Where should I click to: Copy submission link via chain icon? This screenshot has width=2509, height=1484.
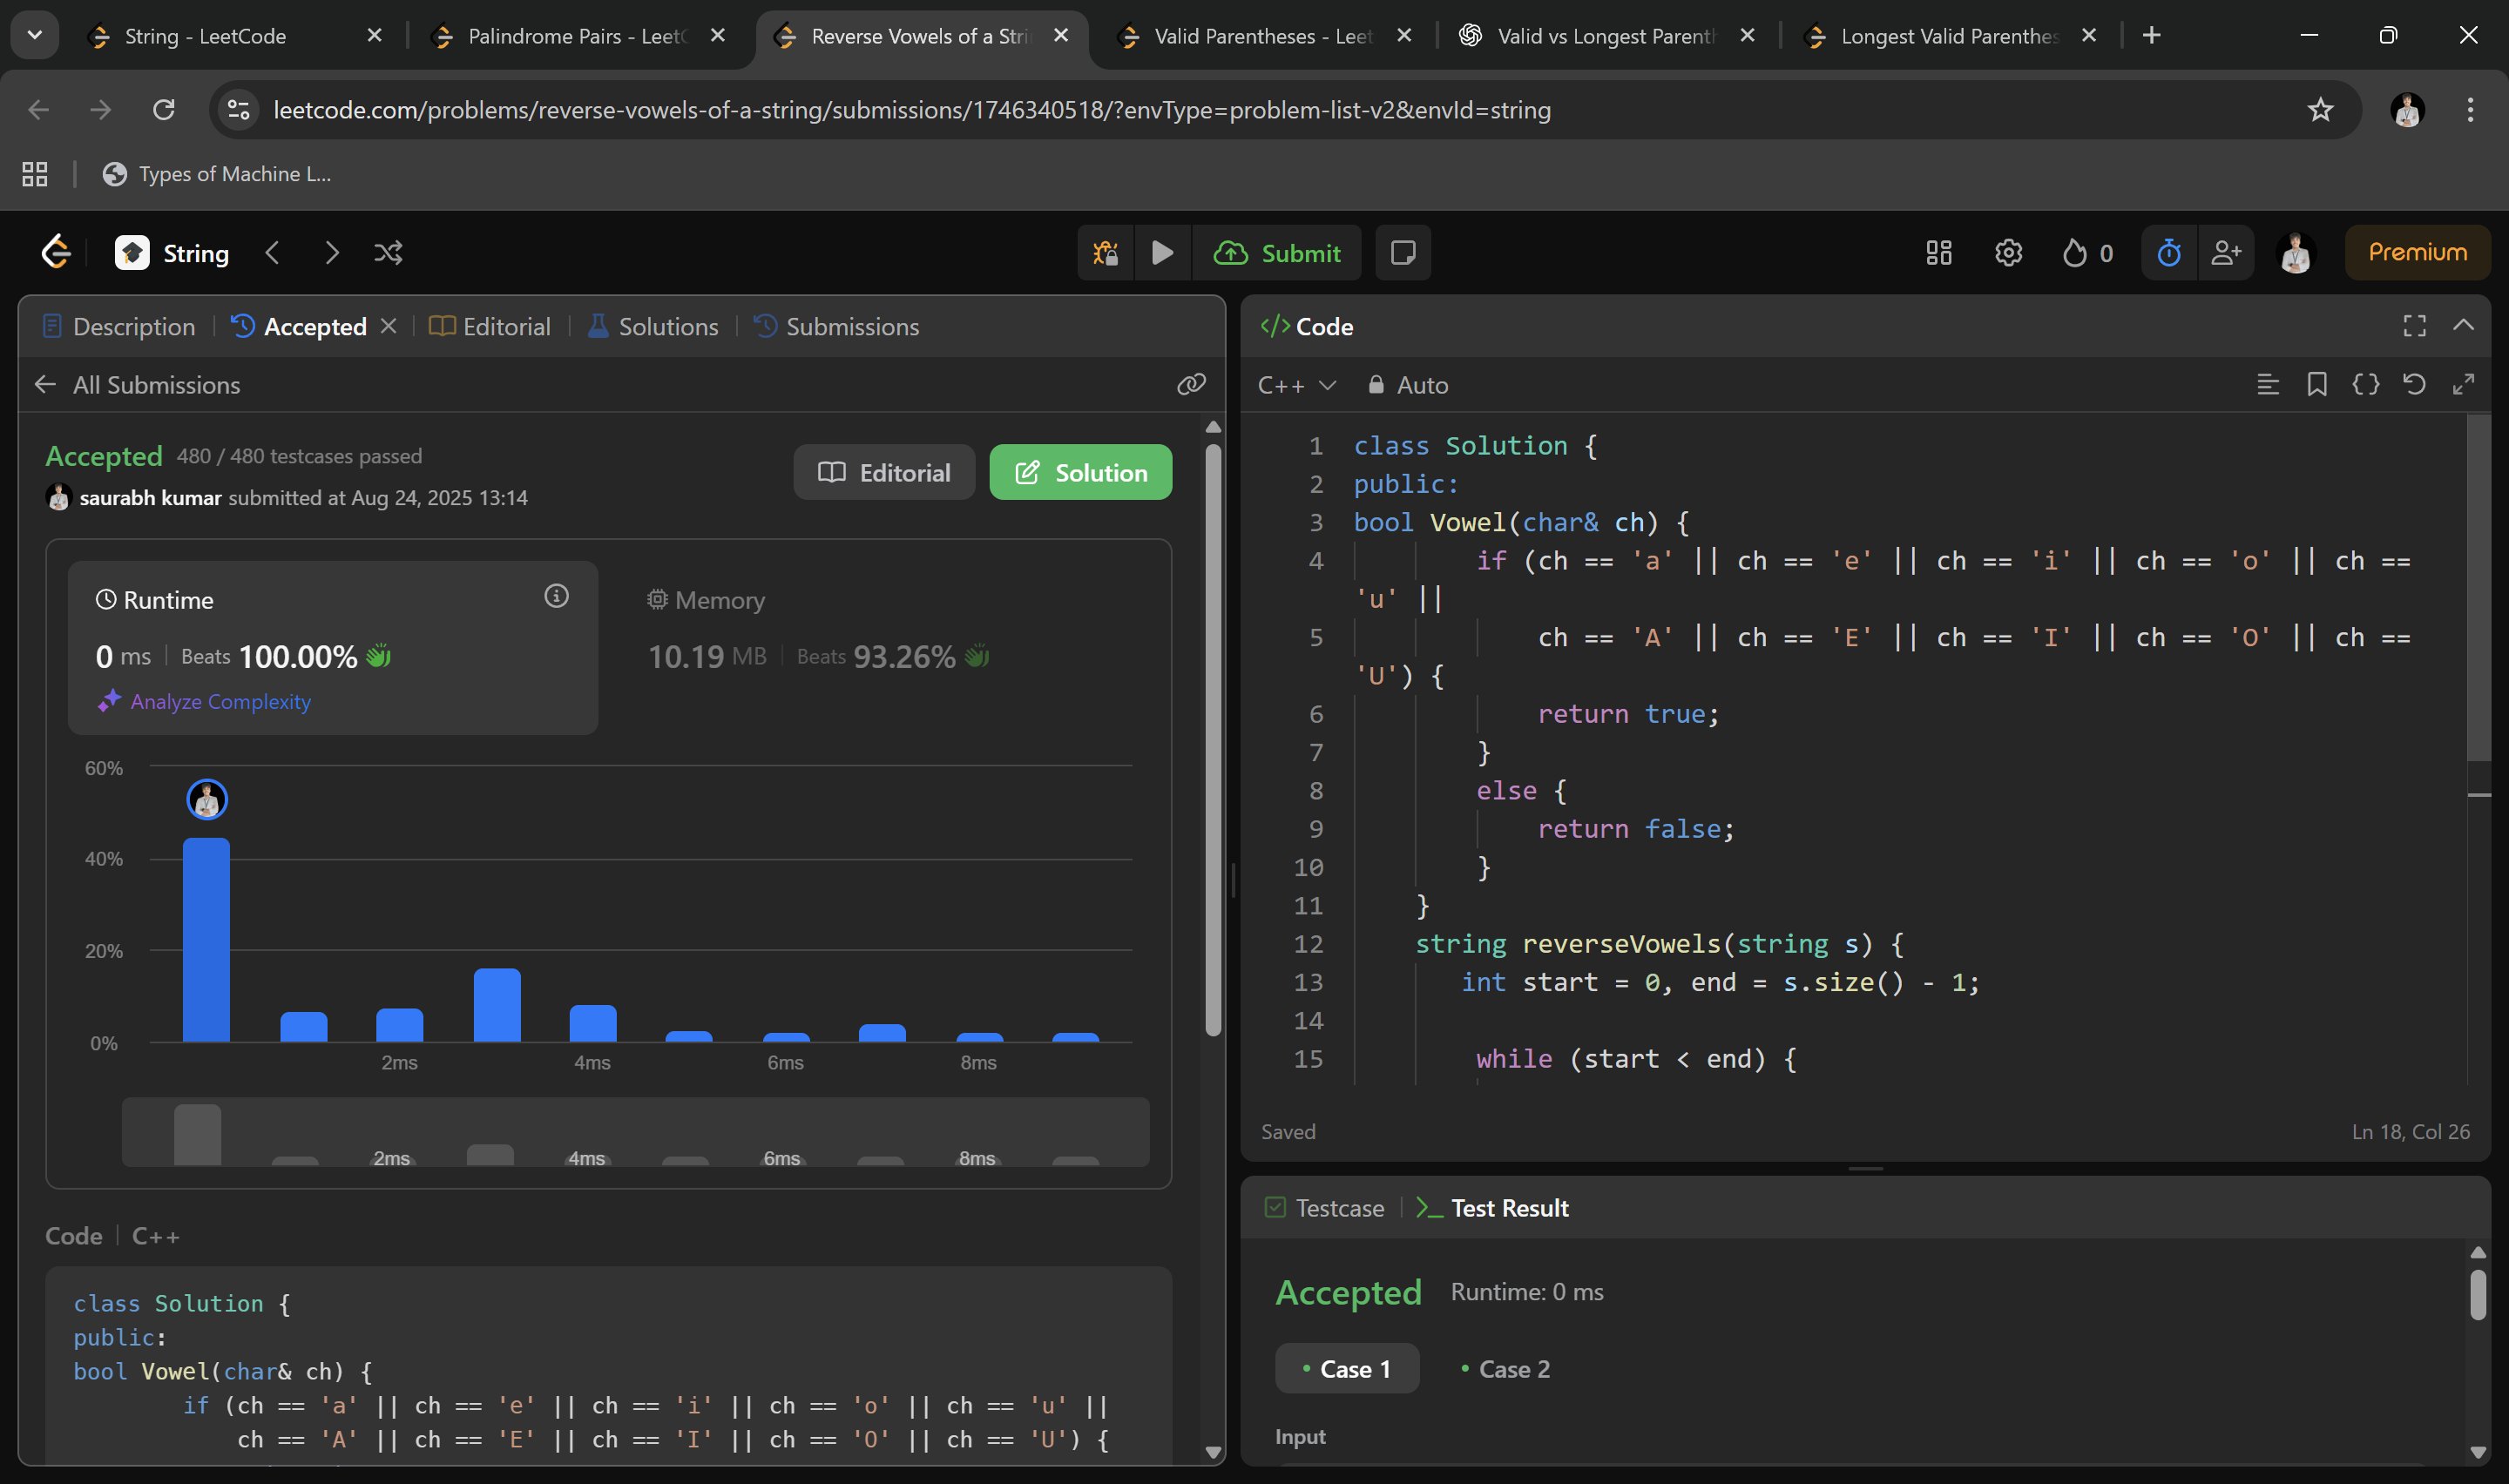[1190, 385]
